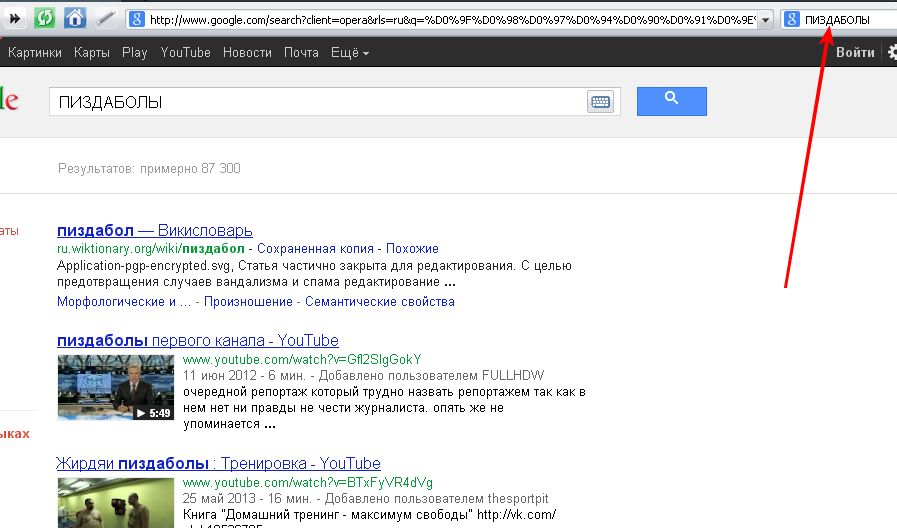The height and width of the screenshot is (528, 897).
Task: Click the URL www.youtube.com/watch?v=Gfl2SlgGokY
Action: coord(302,360)
